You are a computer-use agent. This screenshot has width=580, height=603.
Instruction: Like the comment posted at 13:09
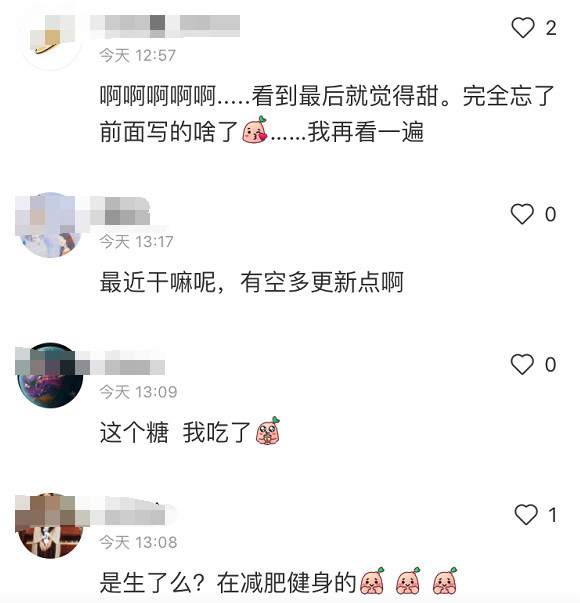(522, 364)
